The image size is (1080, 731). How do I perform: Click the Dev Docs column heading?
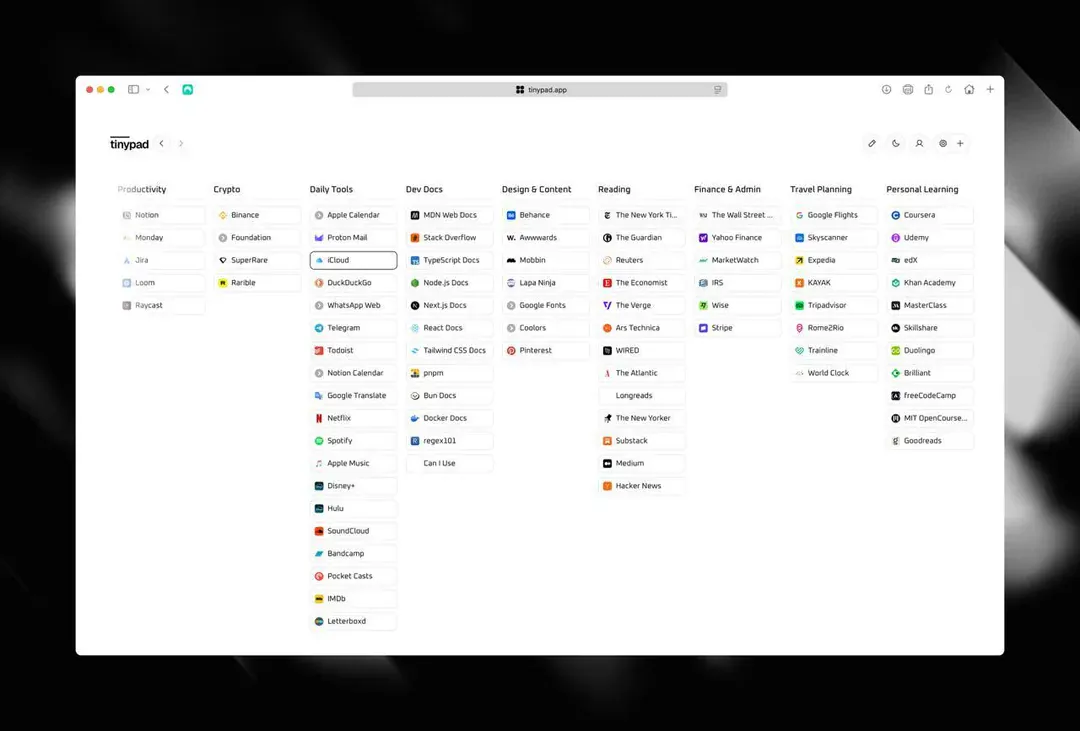pos(424,189)
